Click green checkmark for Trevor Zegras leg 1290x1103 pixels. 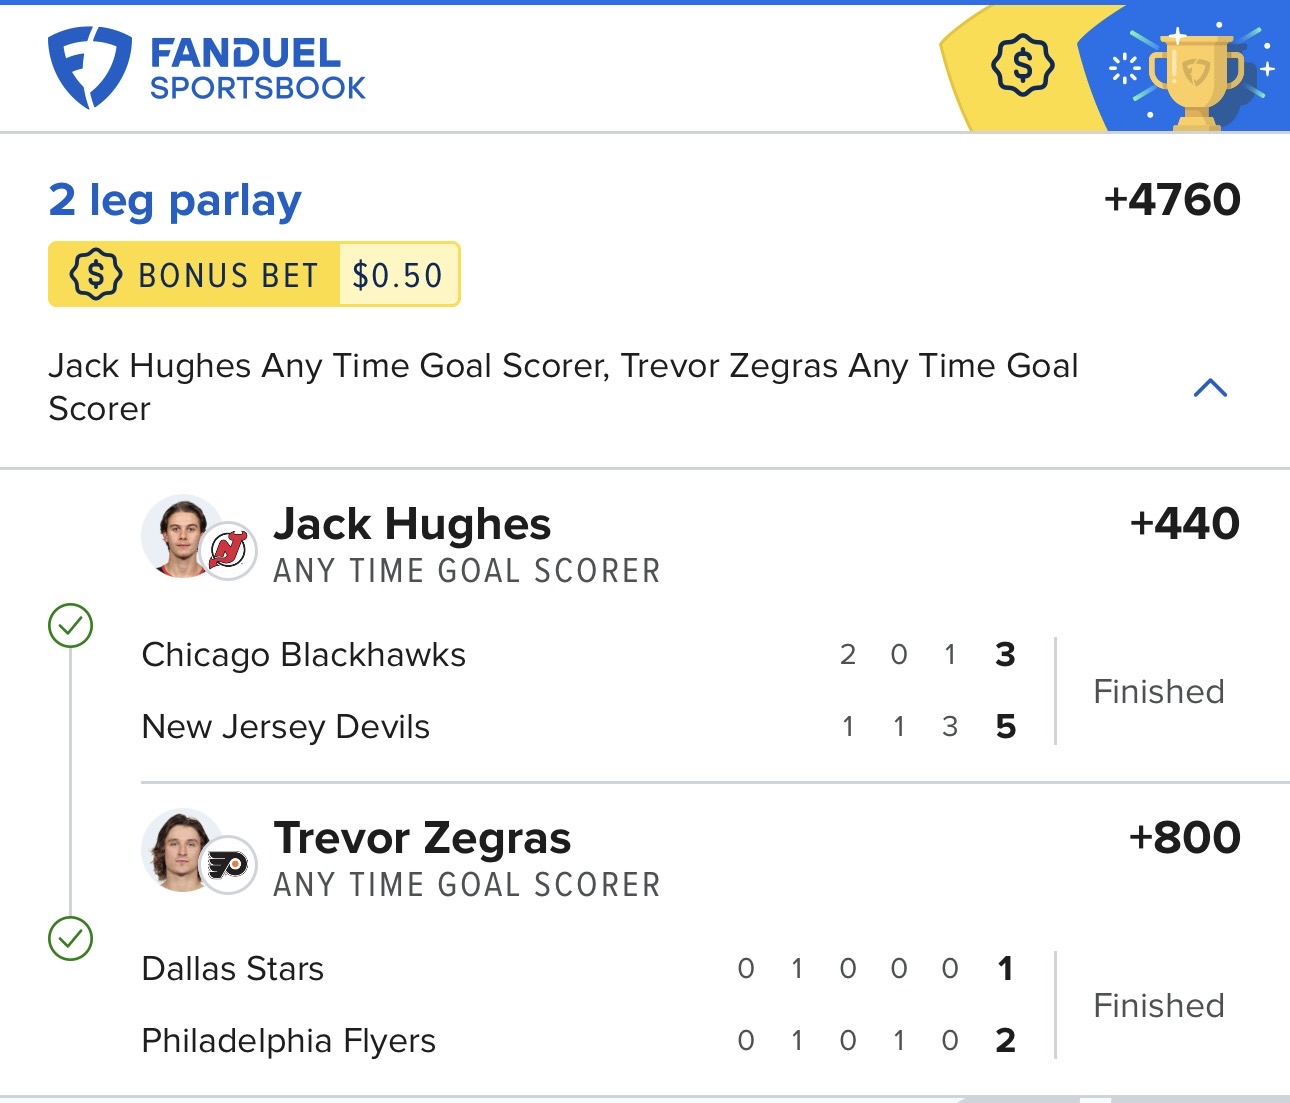tap(70, 939)
